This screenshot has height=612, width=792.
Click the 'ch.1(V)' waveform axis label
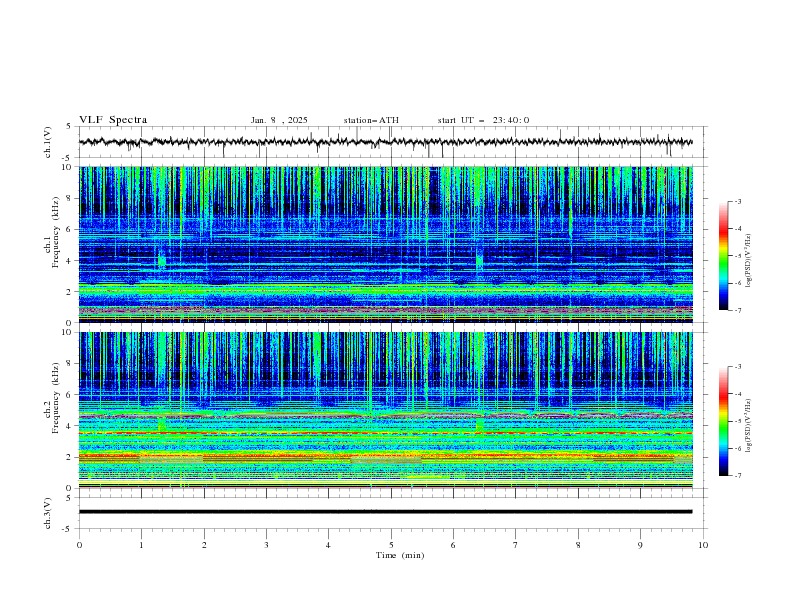(x=48, y=142)
